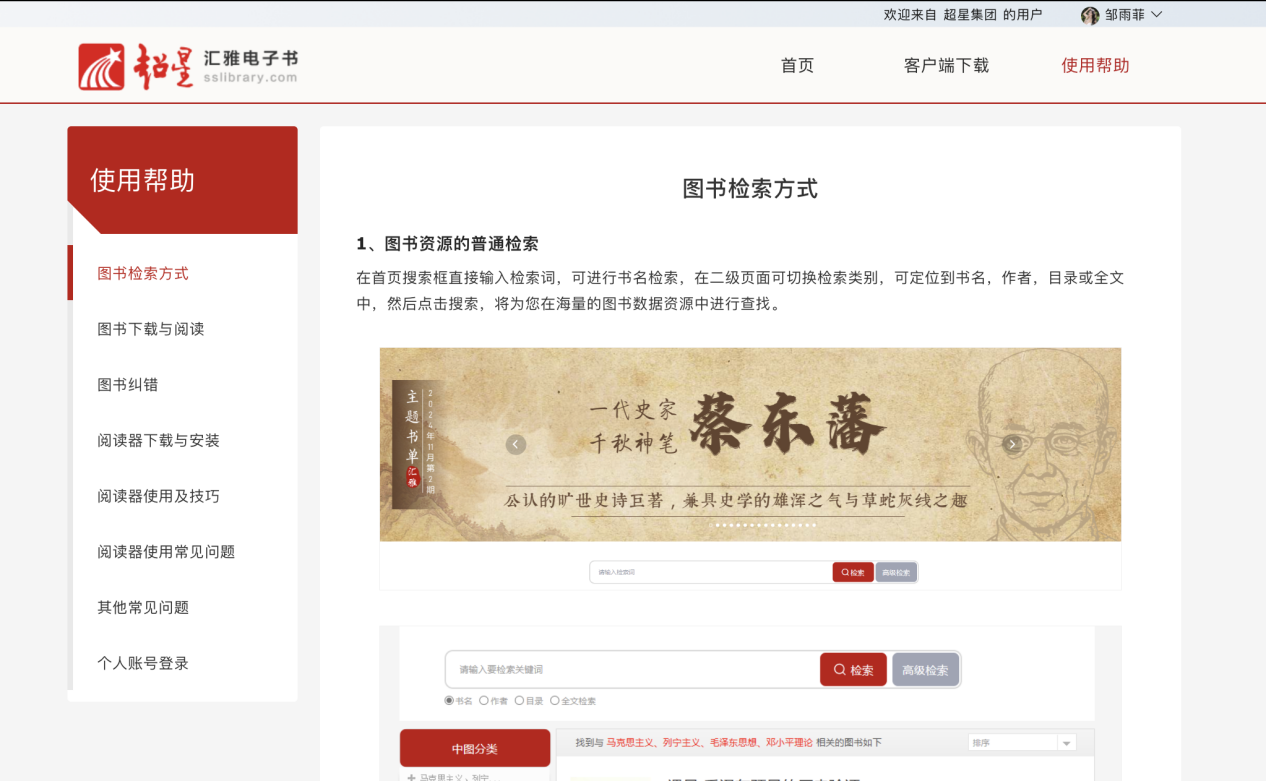
Task: Click the banner carousel pagination dots
Action: click(x=763, y=525)
